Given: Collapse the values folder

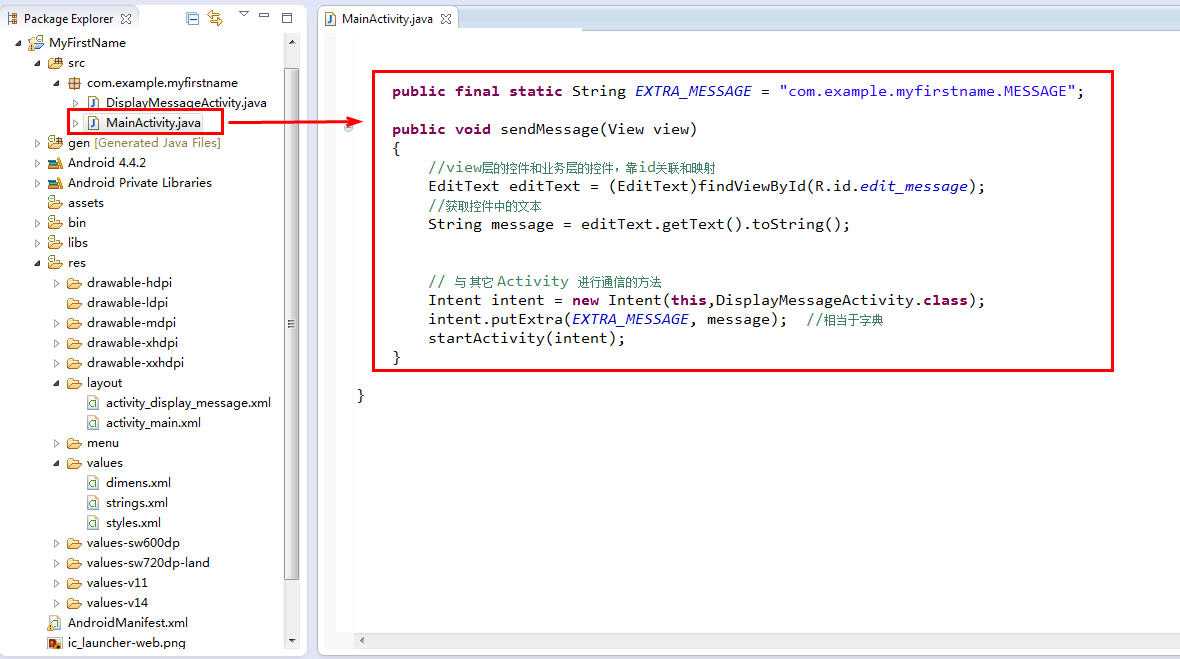Looking at the screenshot, I should [x=56, y=463].
